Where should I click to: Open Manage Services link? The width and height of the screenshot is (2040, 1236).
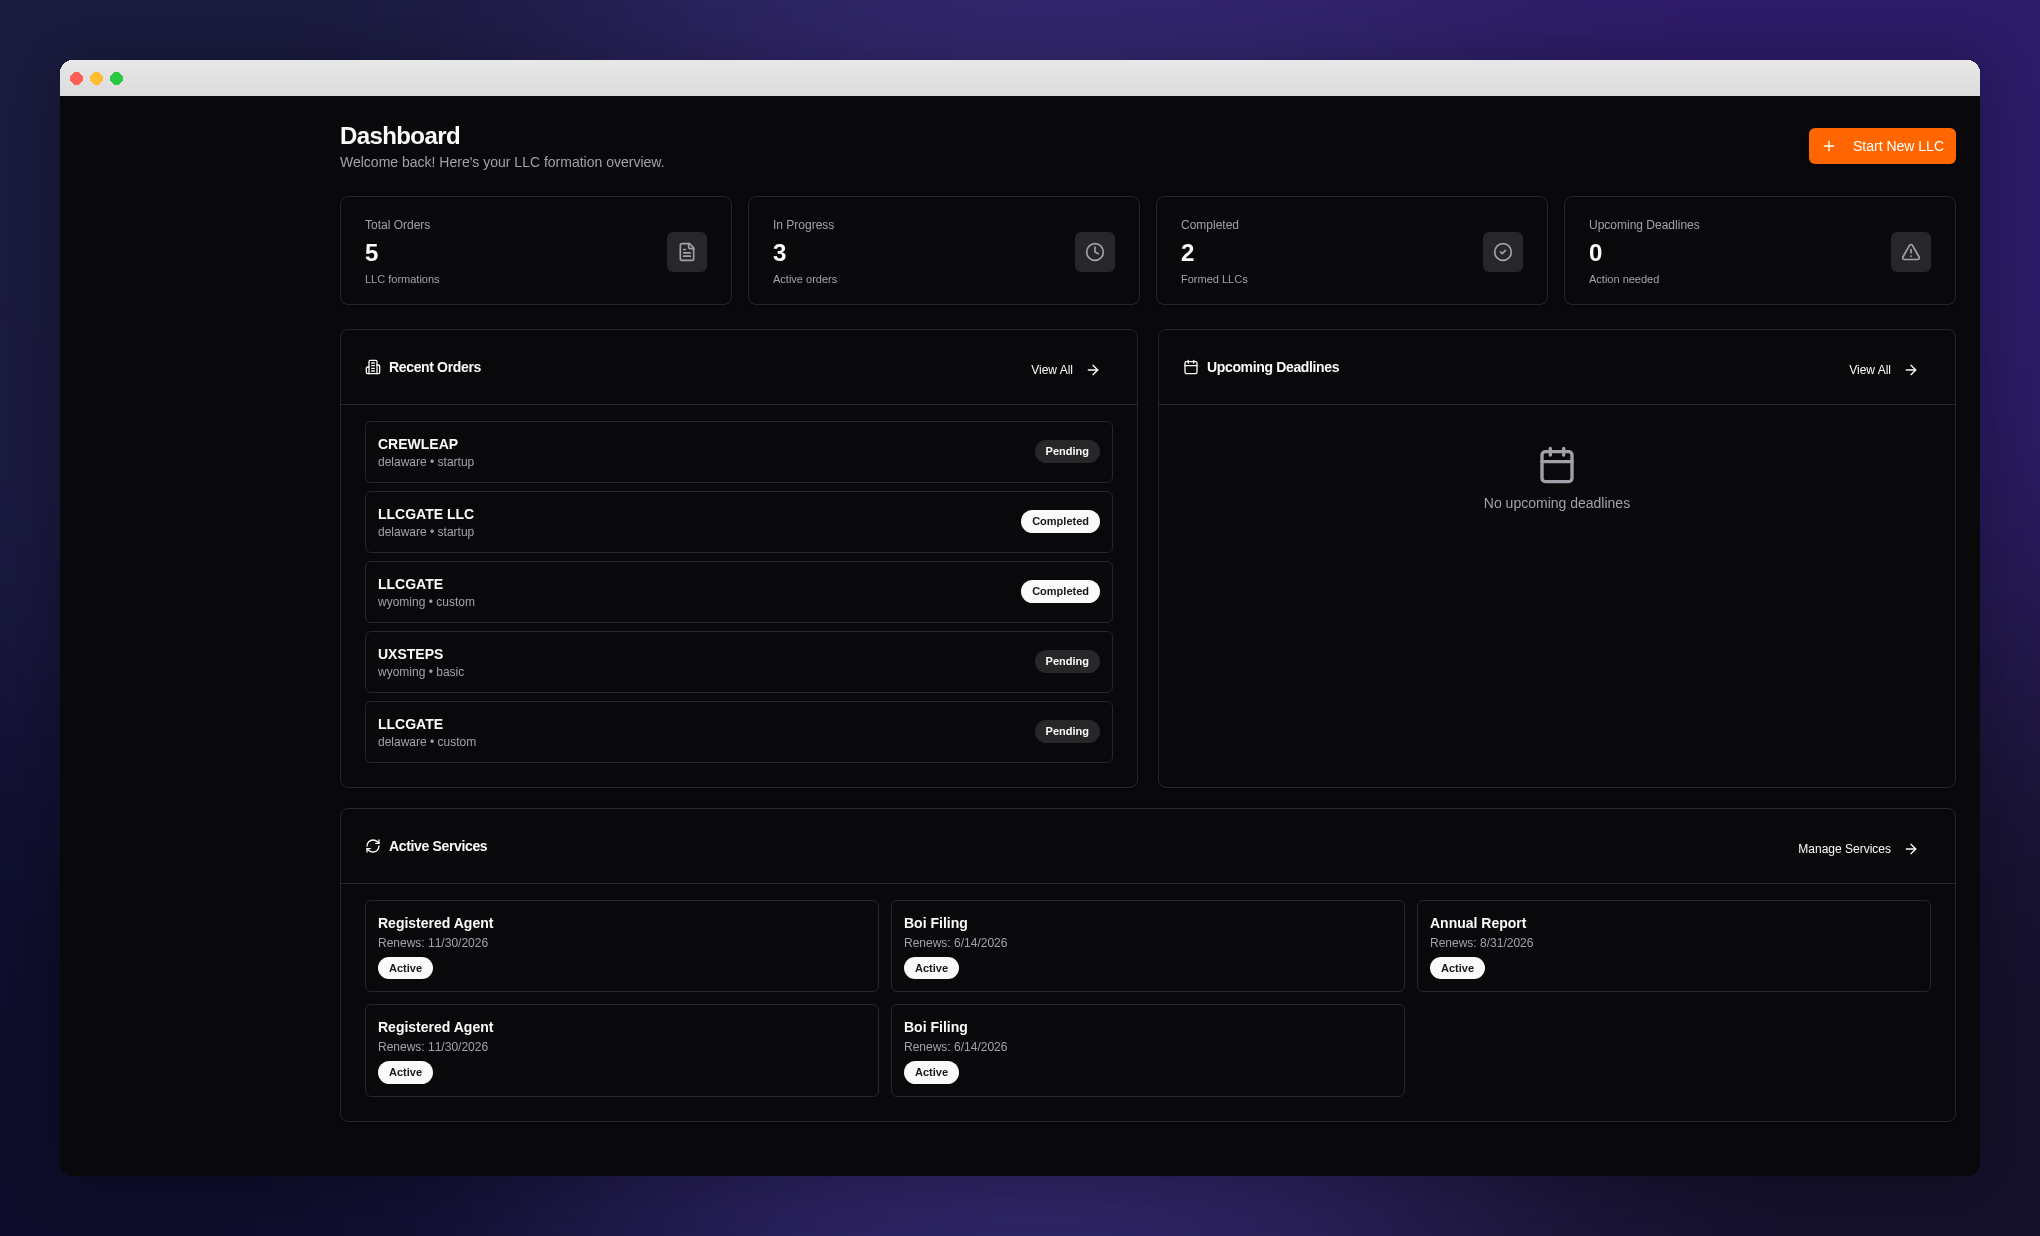1858,849
